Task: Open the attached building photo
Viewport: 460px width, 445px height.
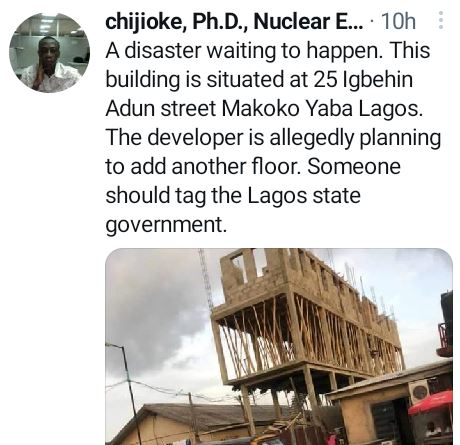Action: pyautogui.click(x=279, y=347)
